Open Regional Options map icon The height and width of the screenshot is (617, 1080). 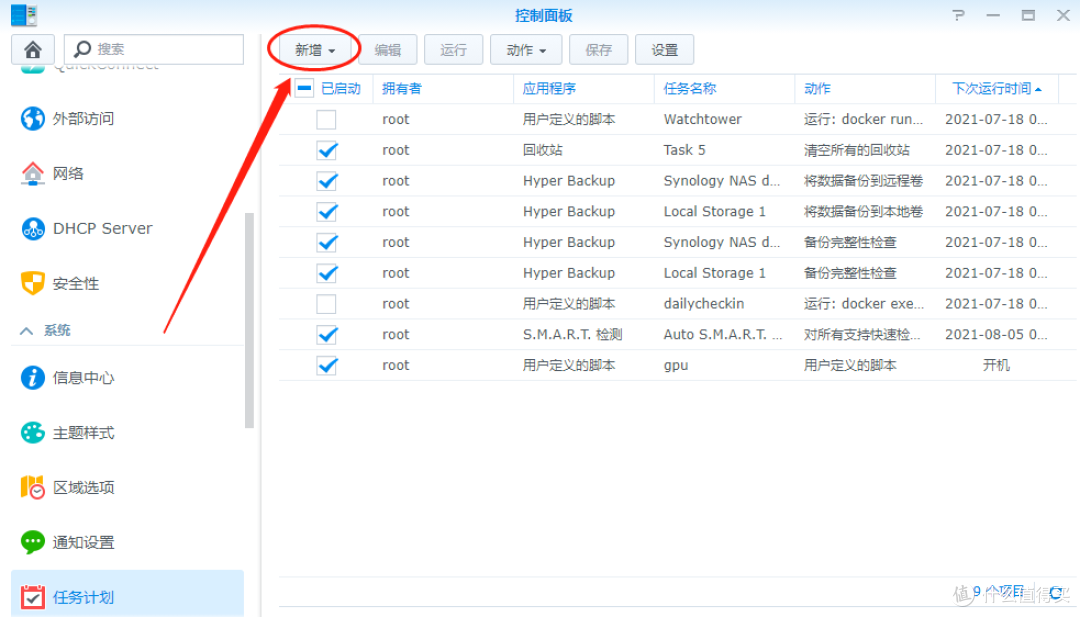click(x=32, y=488)
